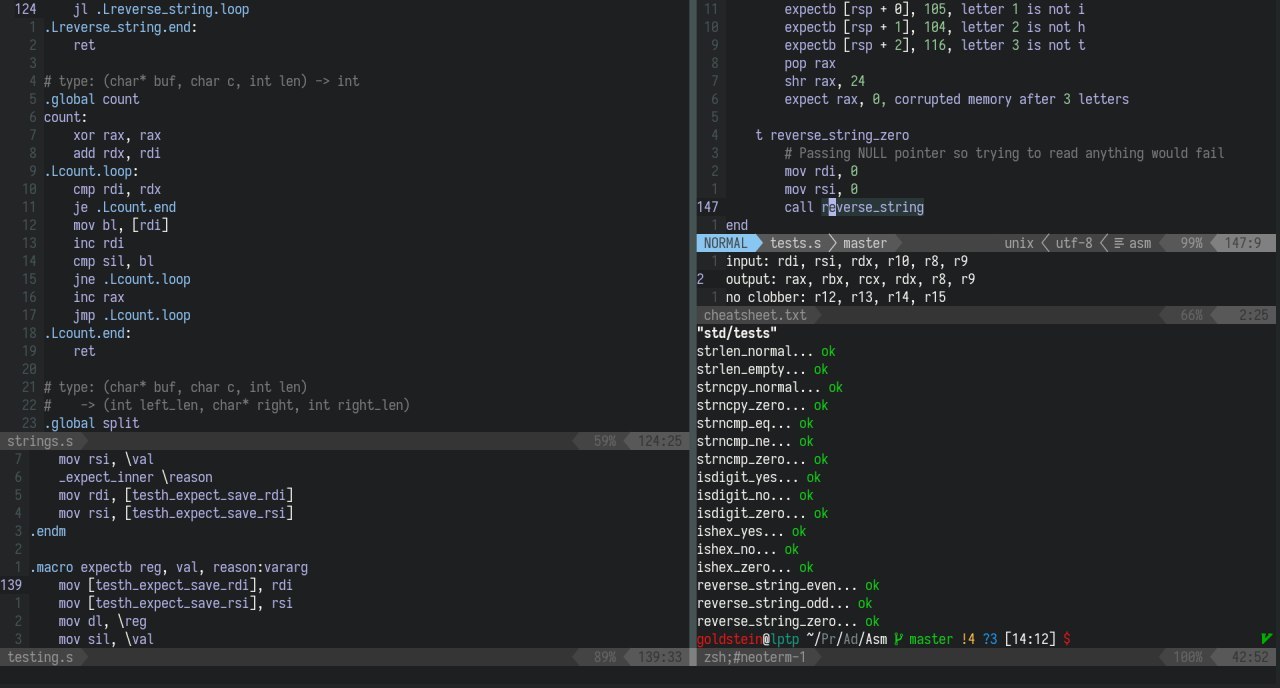
Task: Place cursor on the "# Passing NULL pointer" comment
Action: coord(1004,153)
